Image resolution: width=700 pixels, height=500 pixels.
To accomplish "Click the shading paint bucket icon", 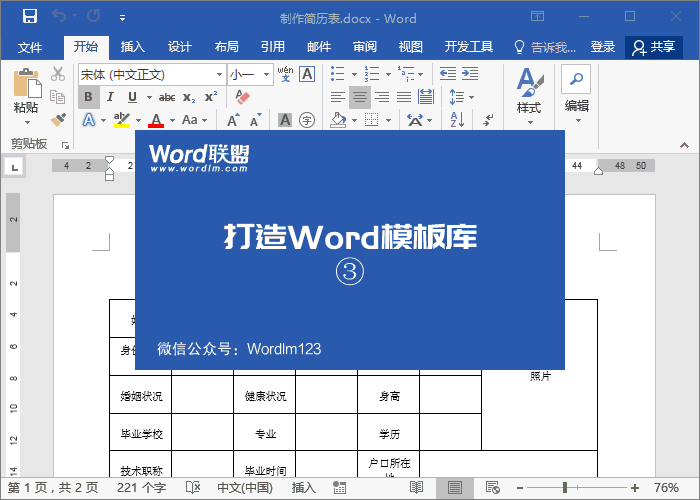I will 338,120.
